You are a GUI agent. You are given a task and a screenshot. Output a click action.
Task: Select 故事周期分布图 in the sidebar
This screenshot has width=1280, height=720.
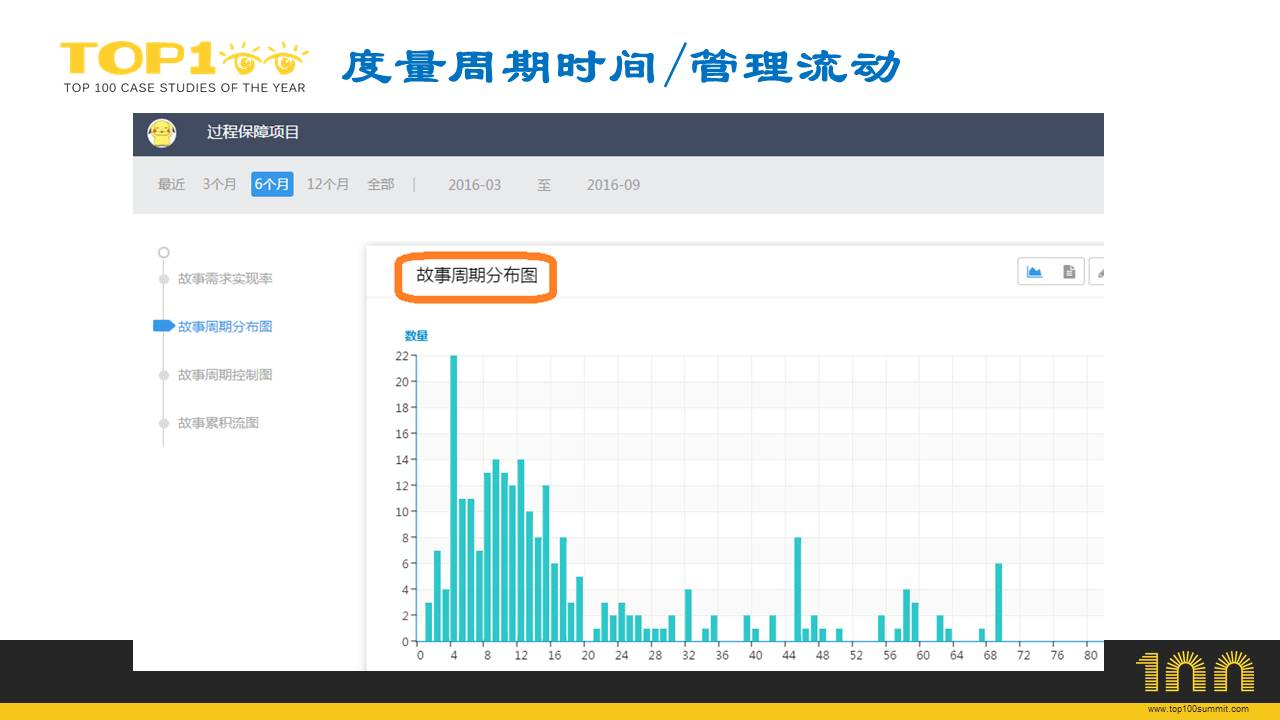[225, 326]
